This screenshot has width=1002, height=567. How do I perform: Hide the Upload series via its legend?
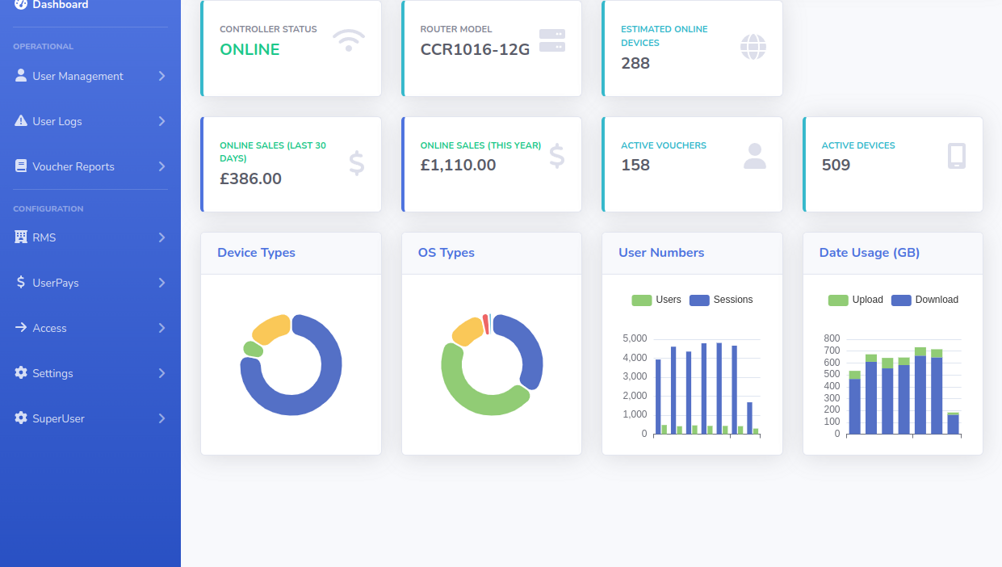point(855,300)
